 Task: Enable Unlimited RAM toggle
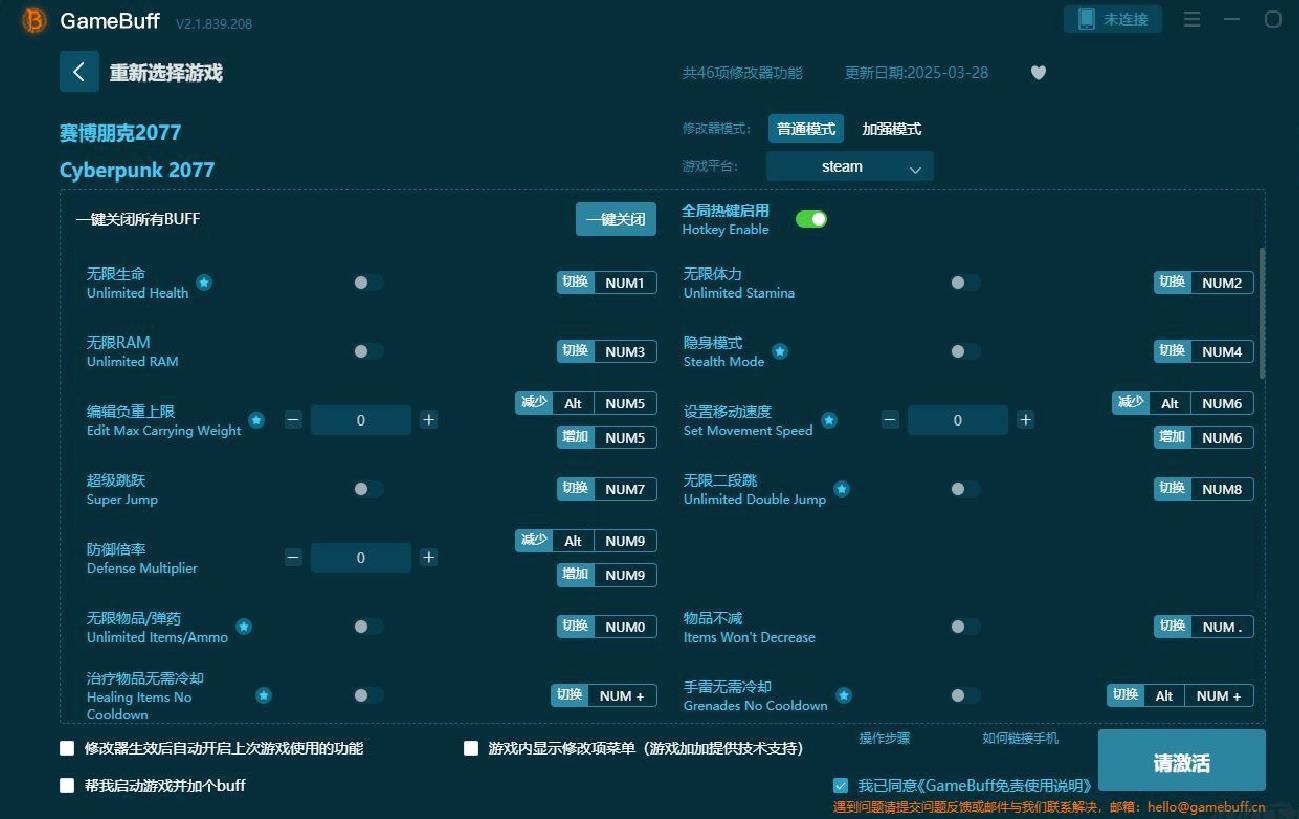tap(368, 351)
